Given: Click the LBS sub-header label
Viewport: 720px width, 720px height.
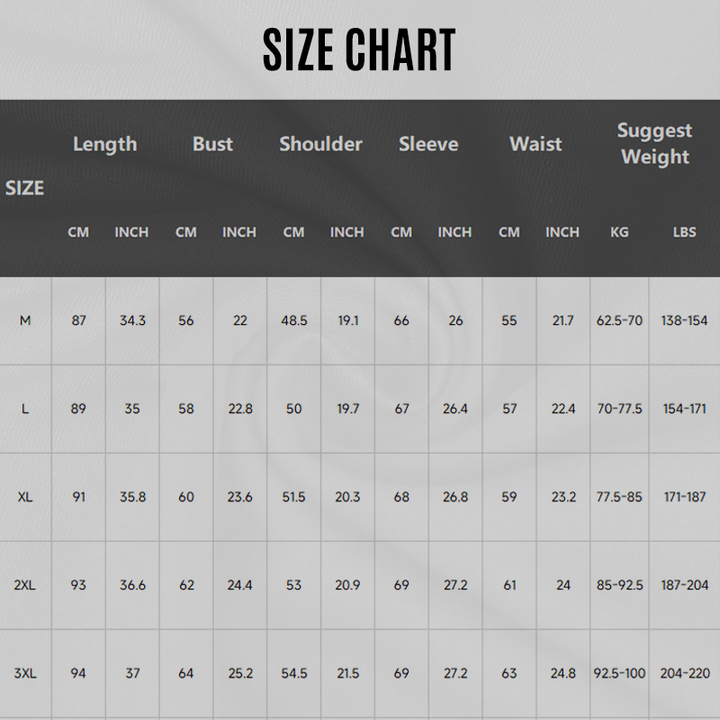Looking at the screenshot, I should tap(684, 232).
